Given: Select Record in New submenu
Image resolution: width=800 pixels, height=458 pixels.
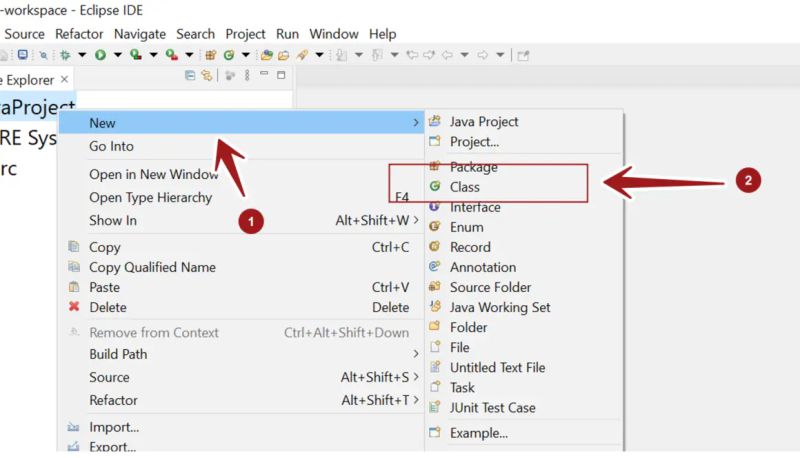Looking at the screenshot, I should click(x=524, y=247).
